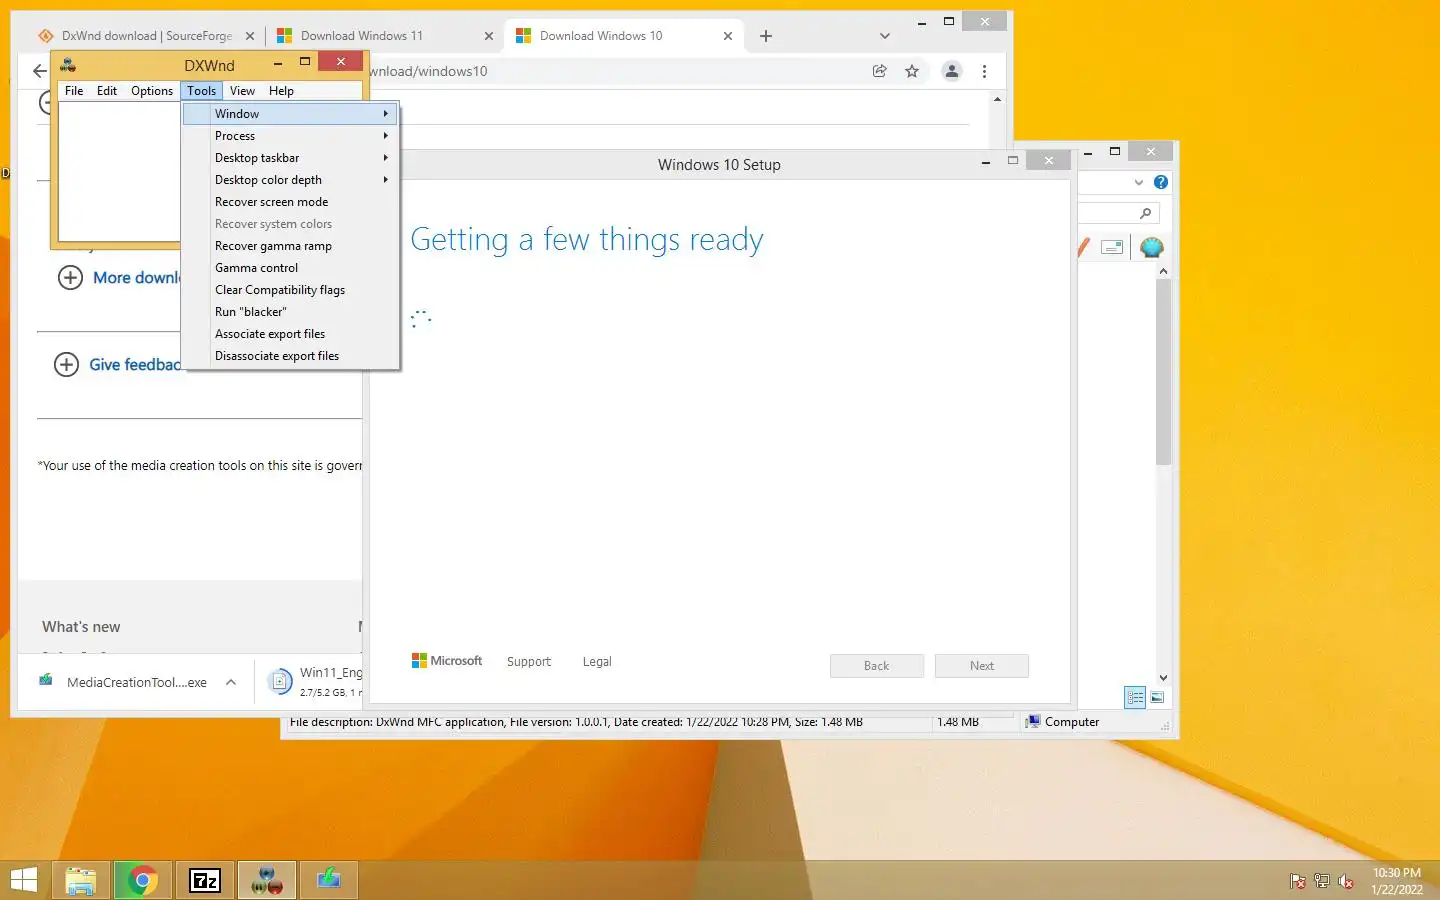This screenshot has width=1440, height=900.
Task: Open the Chrome profile icon
Action: tap(952, 71)
